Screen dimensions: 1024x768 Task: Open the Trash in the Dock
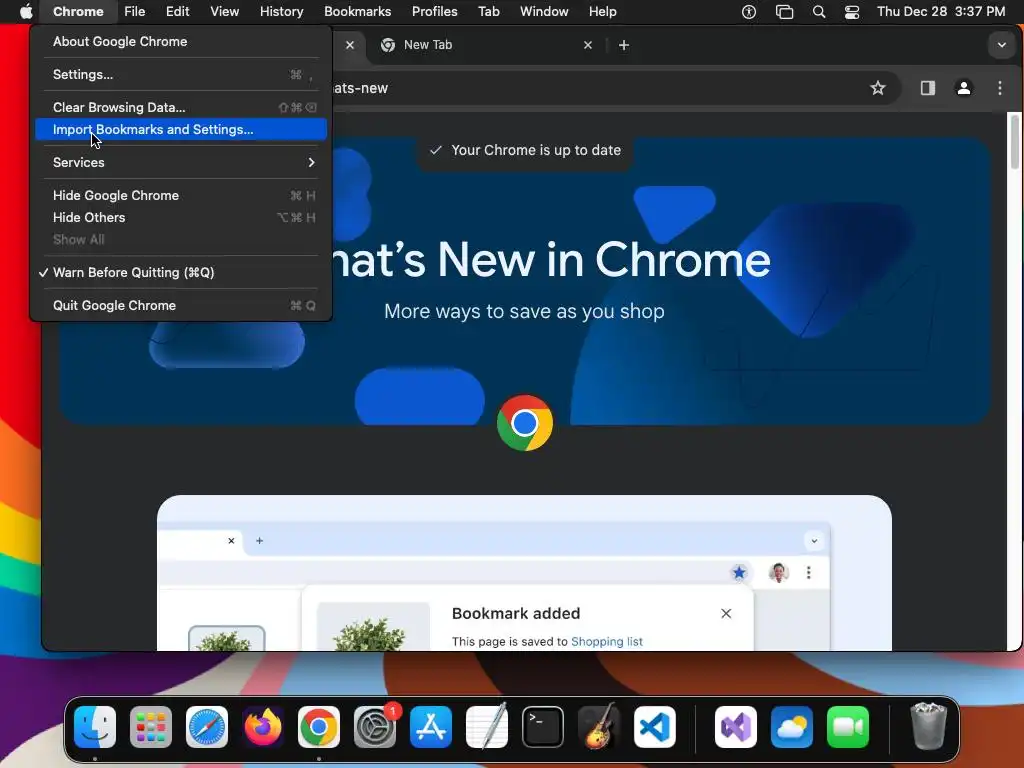coord(928,727)
